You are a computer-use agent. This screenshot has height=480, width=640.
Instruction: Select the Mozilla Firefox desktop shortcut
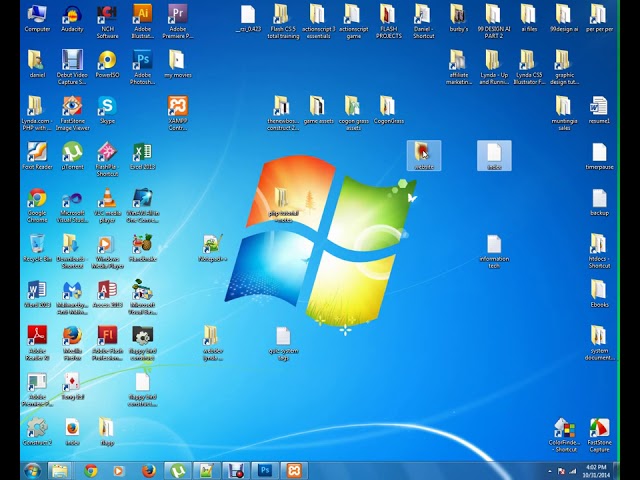click(x=72, y=344)
